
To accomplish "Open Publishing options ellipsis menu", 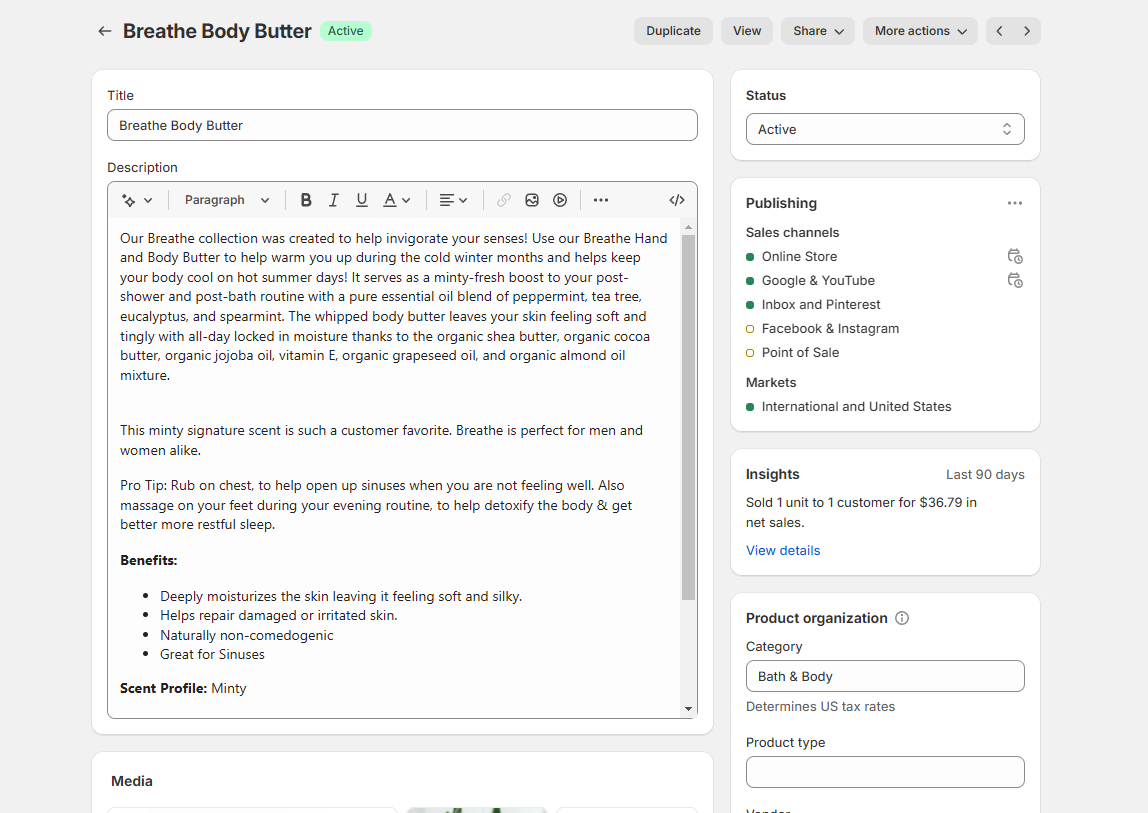I will pyautogui.click(x=1015, y=203).
